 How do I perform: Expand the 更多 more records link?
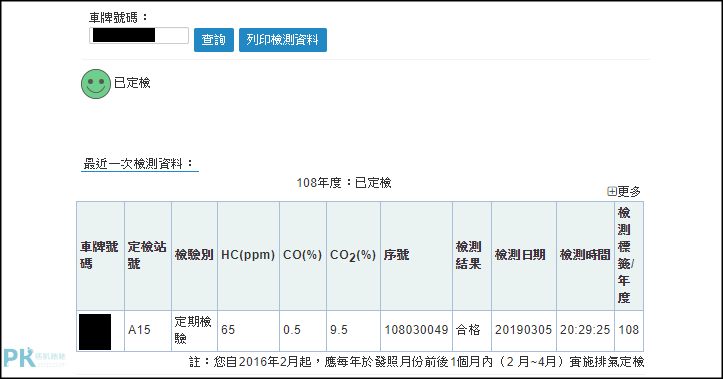624,191
